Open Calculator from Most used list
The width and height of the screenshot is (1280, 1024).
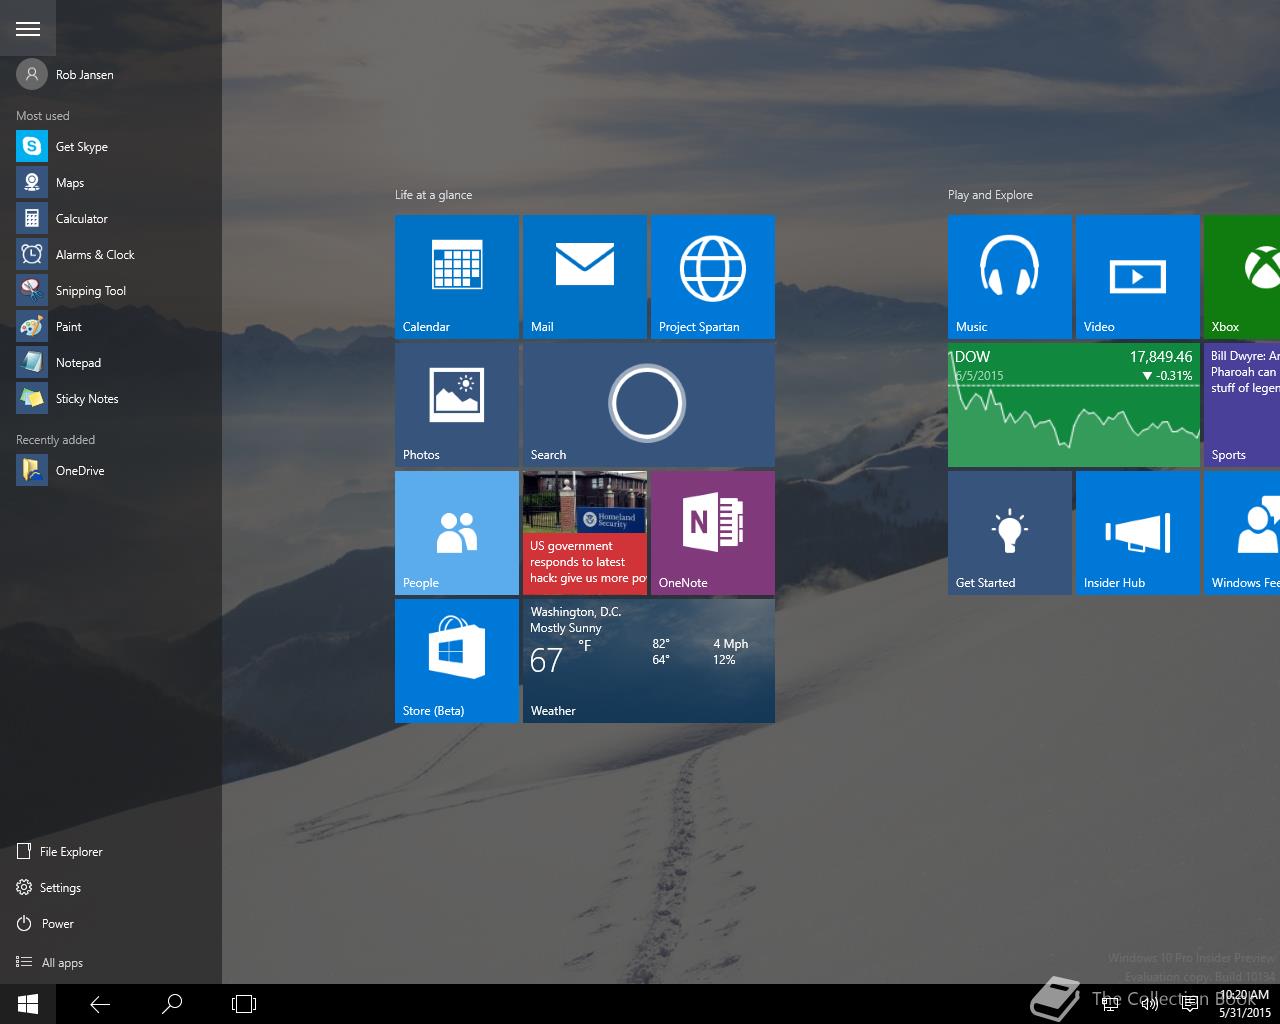tap(110, 219)
